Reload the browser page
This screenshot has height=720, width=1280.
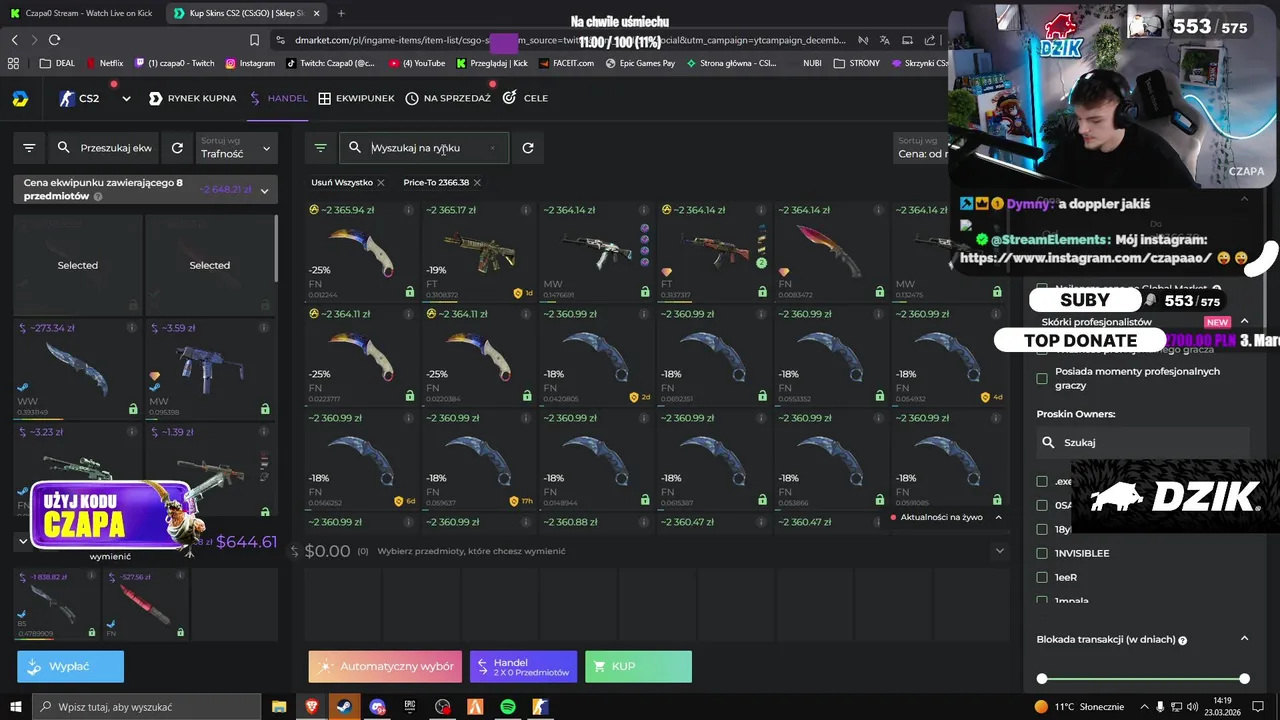54,40
